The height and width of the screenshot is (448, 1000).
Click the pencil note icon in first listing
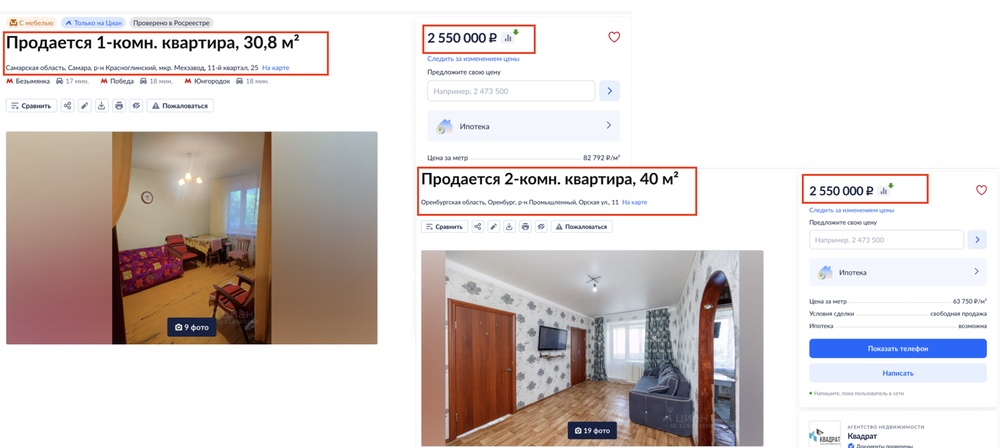[x=85, y=106]
